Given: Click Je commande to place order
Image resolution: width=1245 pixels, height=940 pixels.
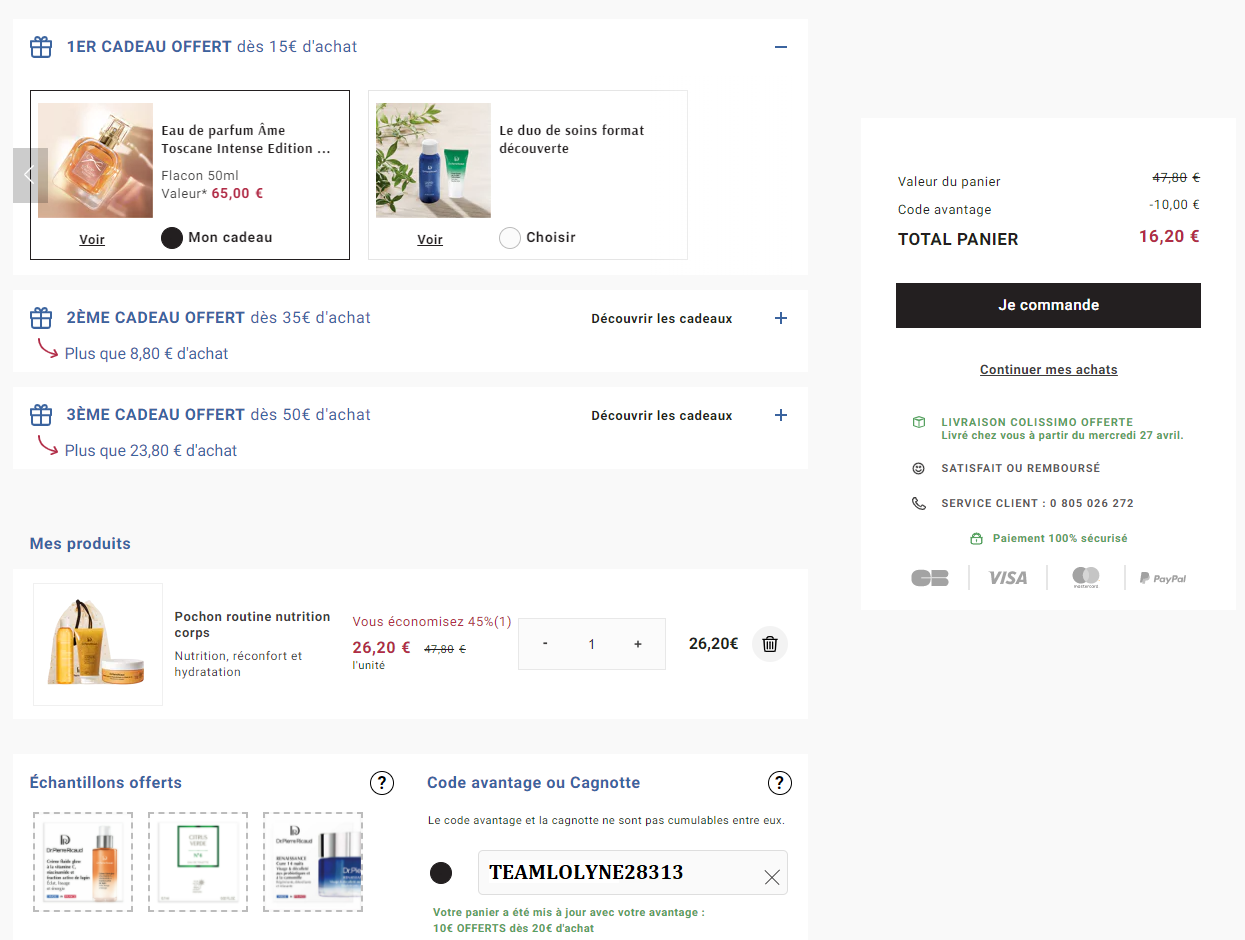Looking at the screenshot, I should point(1048,306).
